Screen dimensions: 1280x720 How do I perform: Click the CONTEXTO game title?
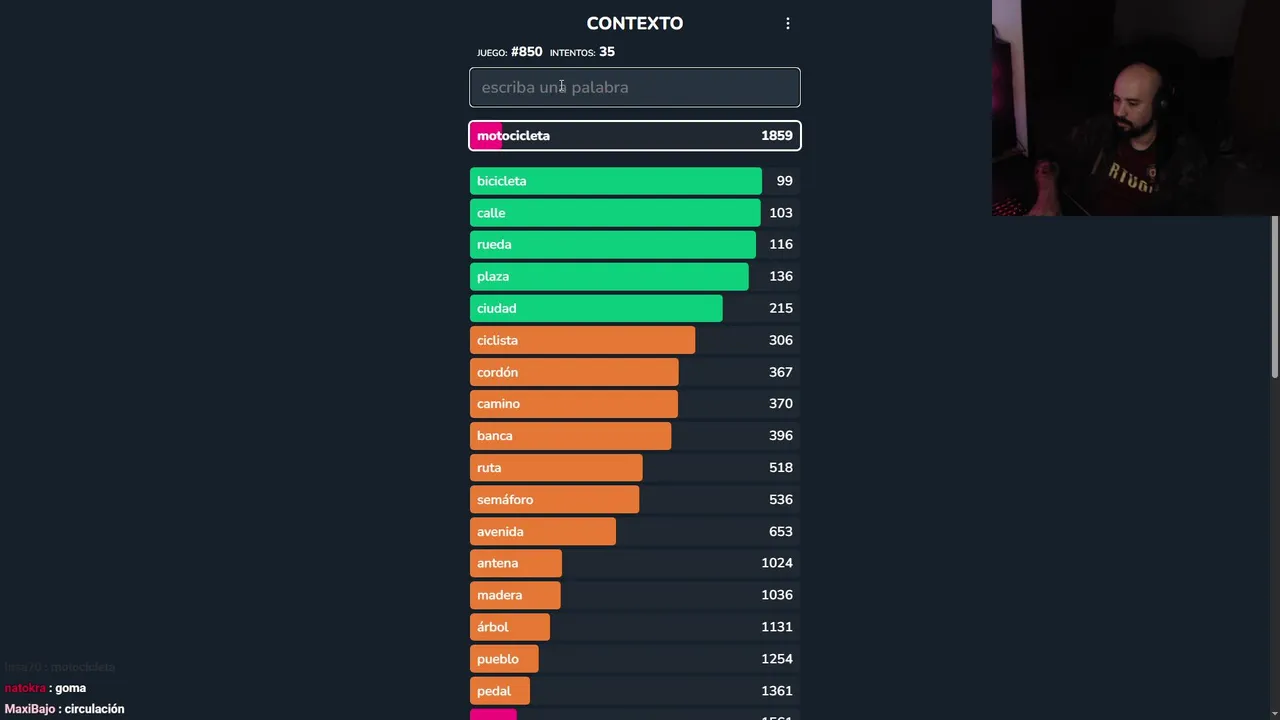click(634, 23)
